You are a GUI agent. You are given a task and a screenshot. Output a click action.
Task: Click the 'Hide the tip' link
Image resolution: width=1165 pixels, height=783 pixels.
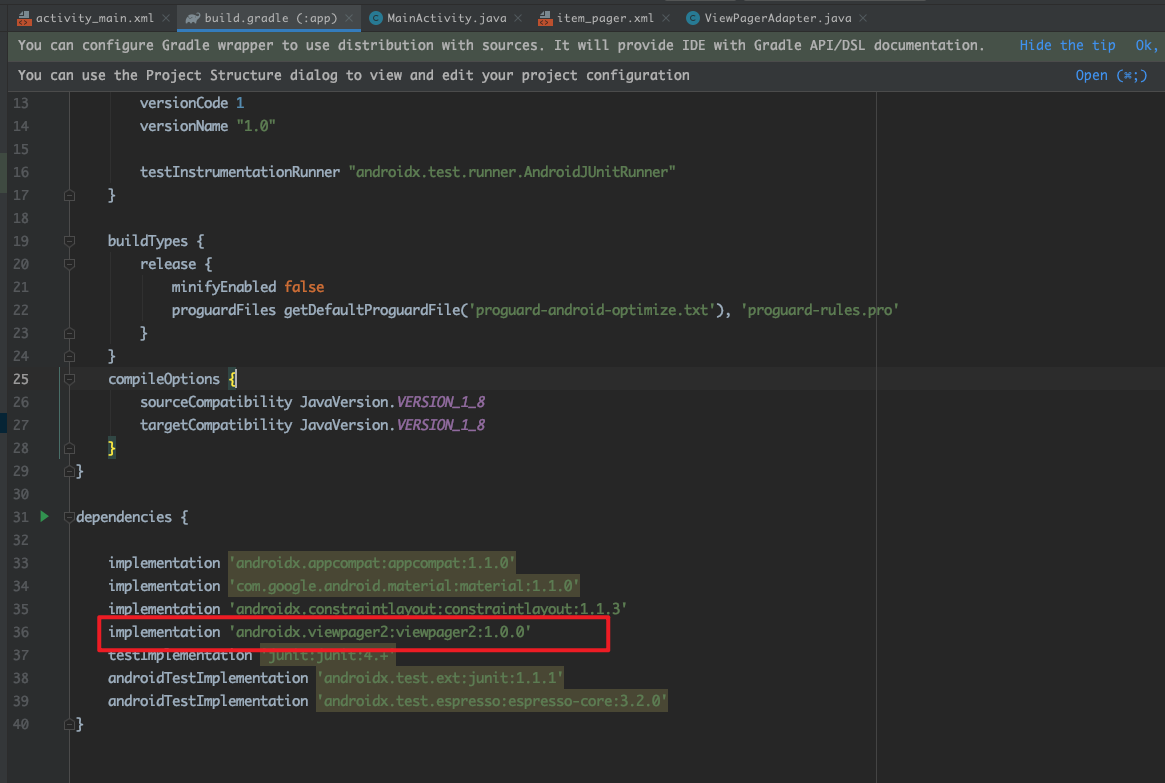click(x=1067, y=45)
